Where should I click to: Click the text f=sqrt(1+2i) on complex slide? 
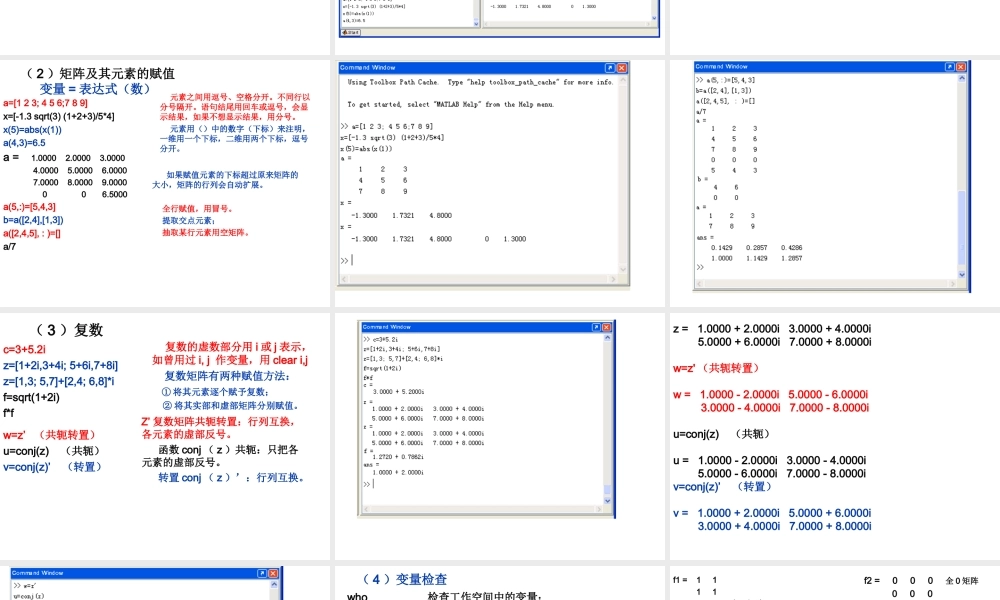(31, 397)
